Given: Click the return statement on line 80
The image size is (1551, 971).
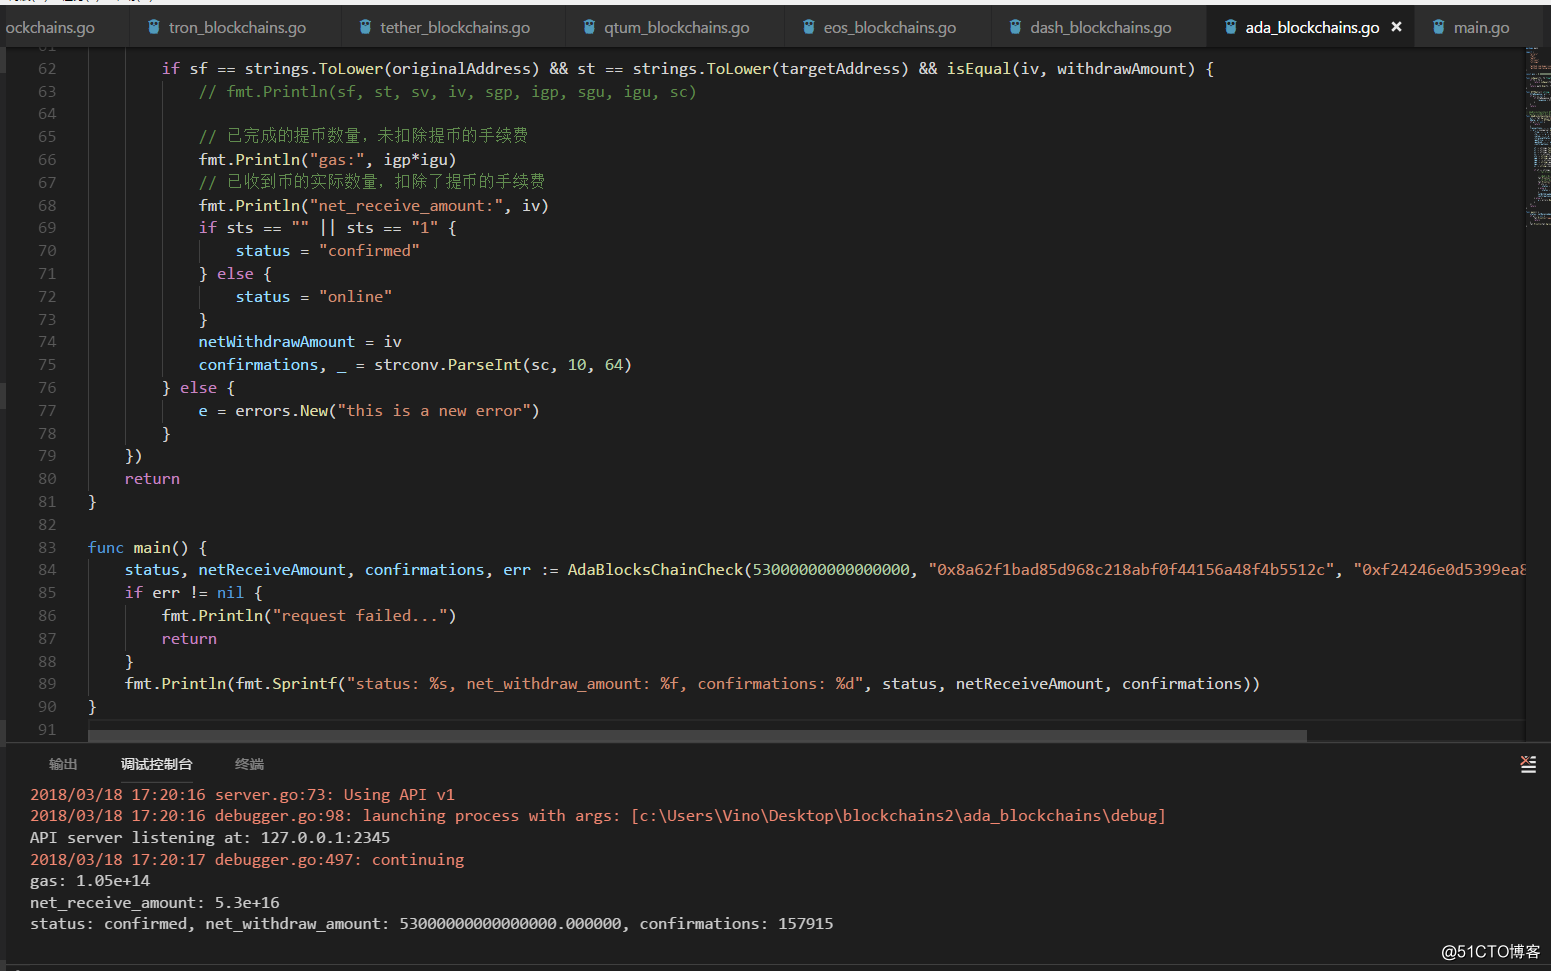Looking at the screenshot, I should point(152,479).
